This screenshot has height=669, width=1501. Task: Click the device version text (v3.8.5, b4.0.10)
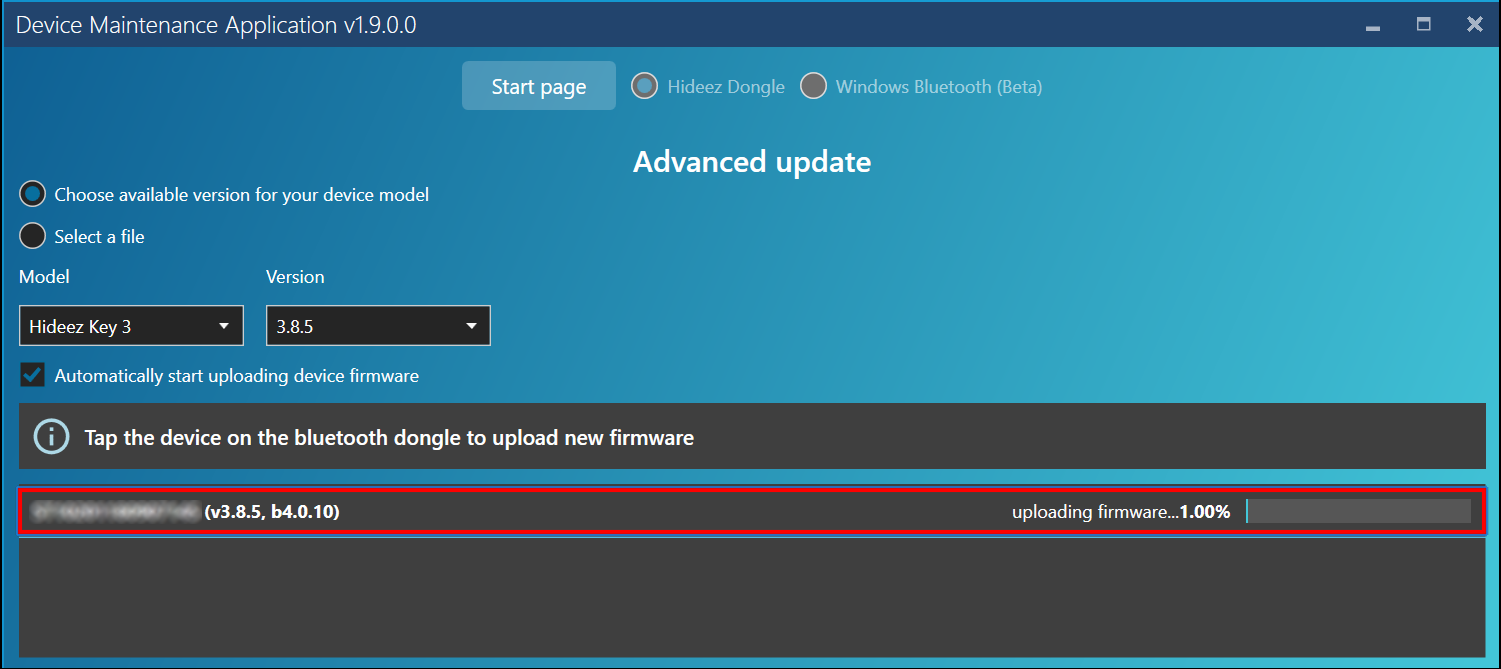click(272, 512)
